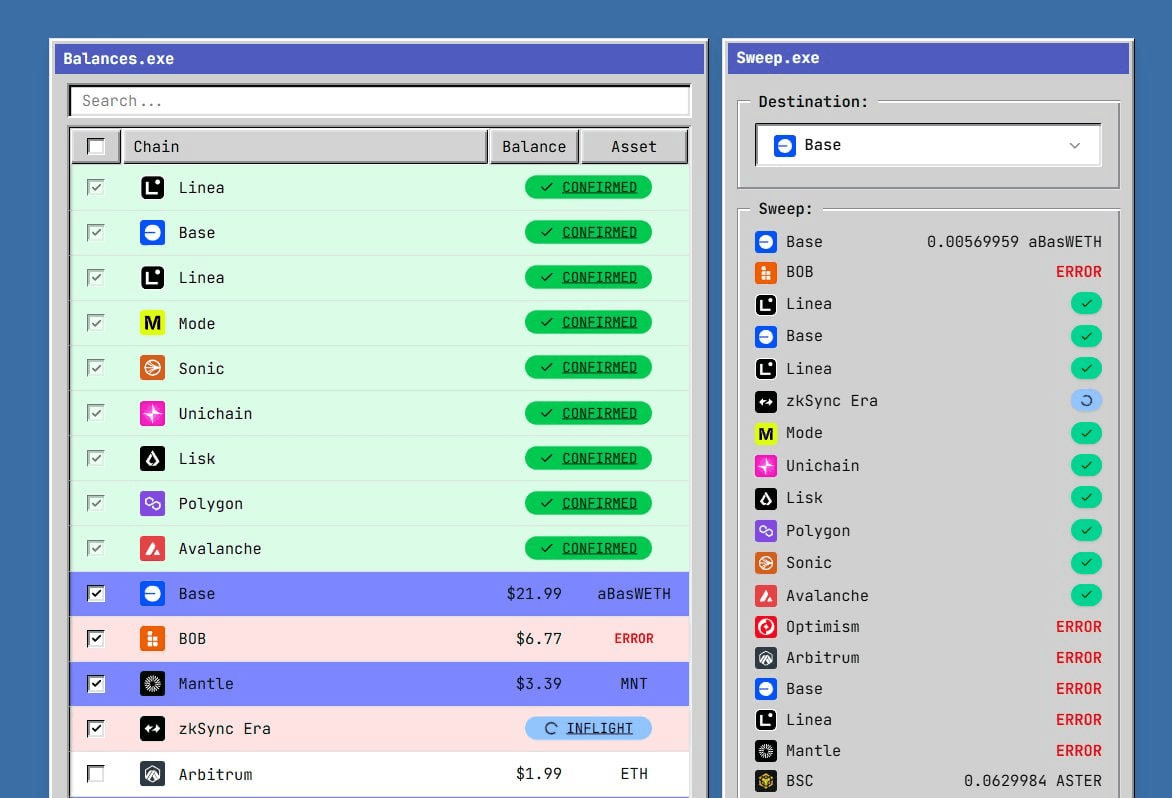Open the CONFIRMED link for Sonic row

tap(599, 368)
